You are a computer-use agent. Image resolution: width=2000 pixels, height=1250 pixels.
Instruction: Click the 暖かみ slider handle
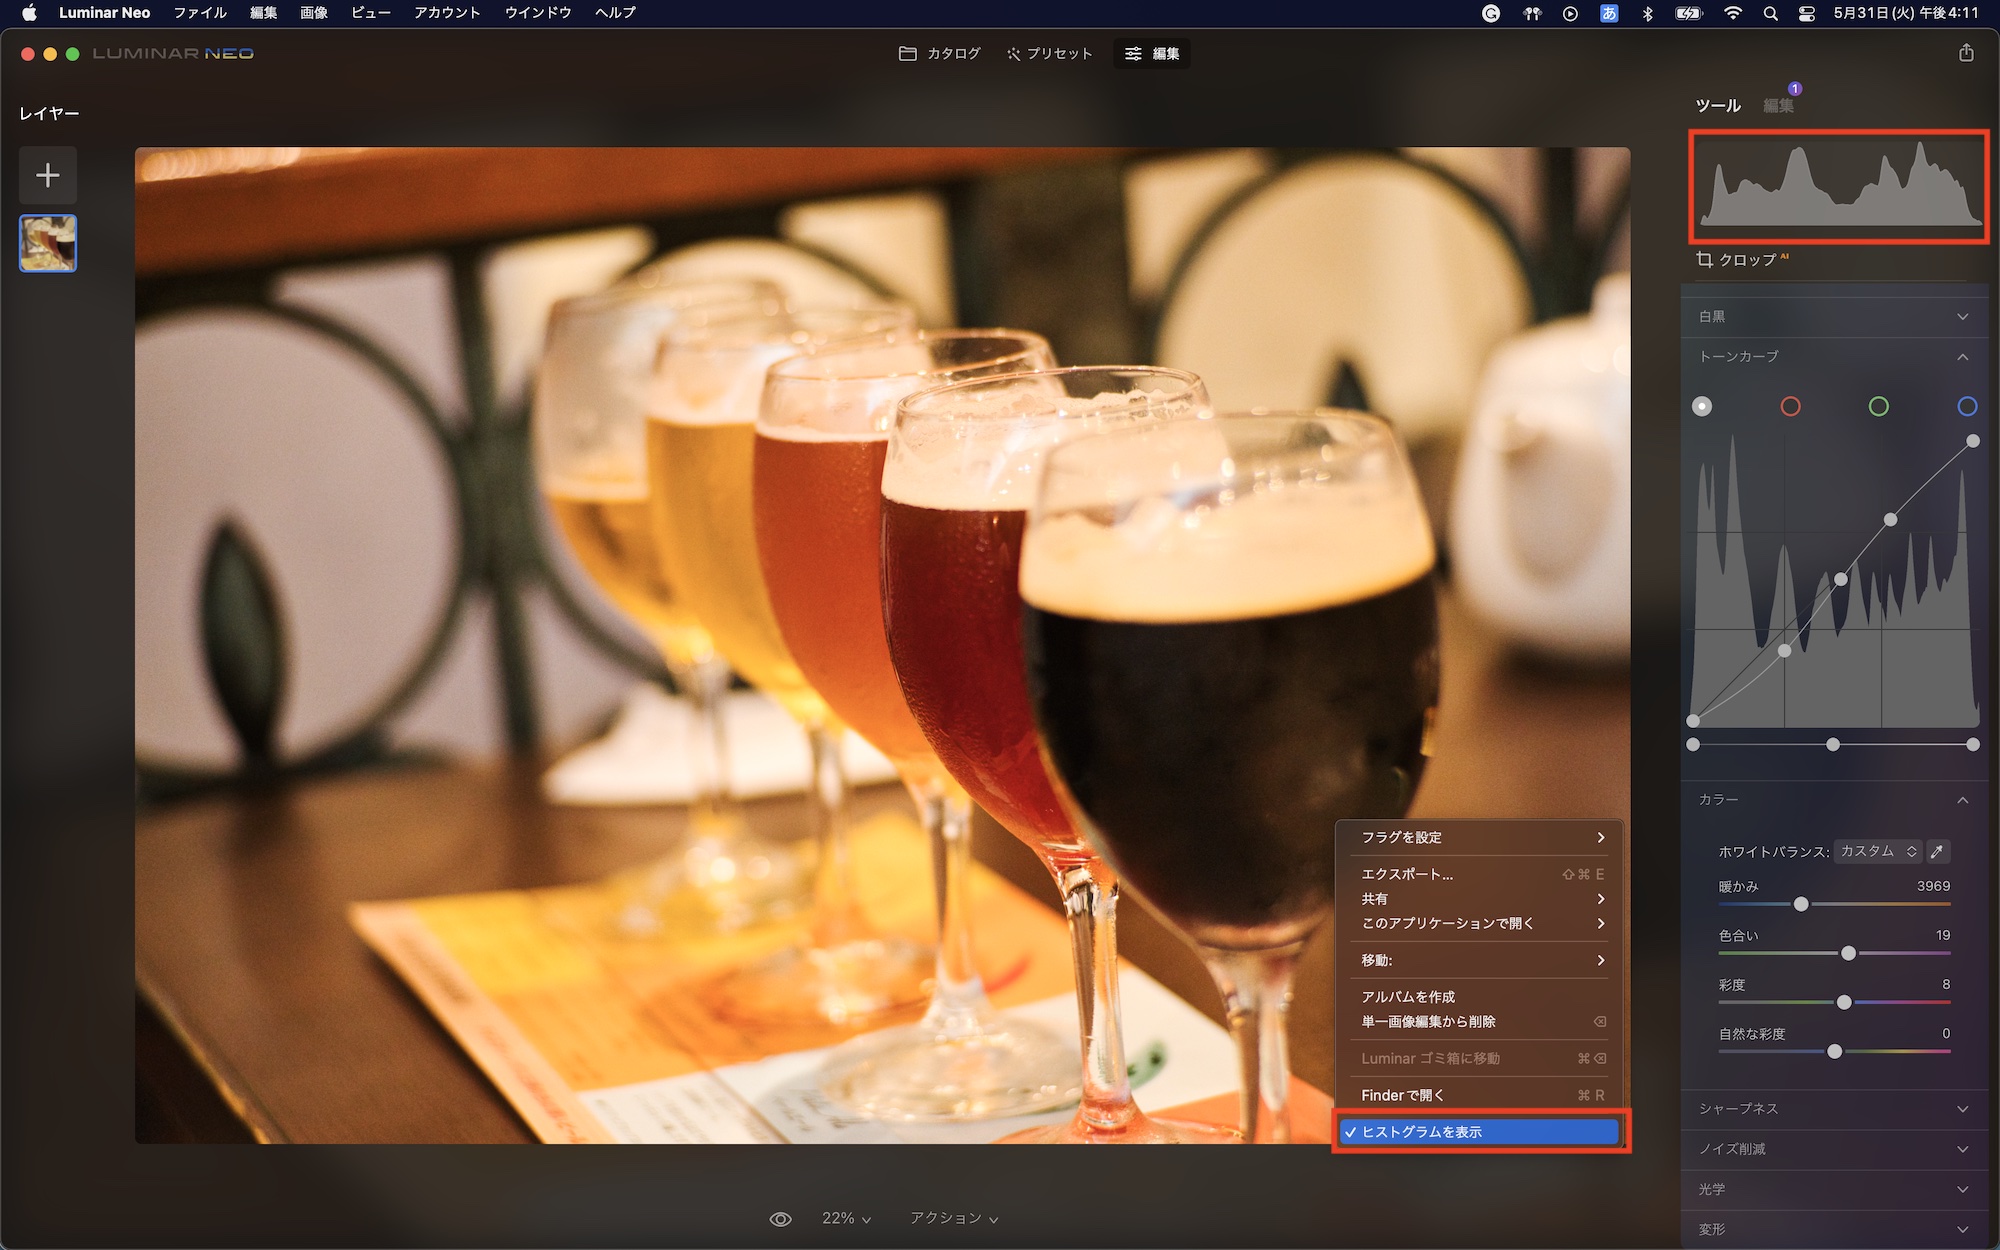point(1801,904)
